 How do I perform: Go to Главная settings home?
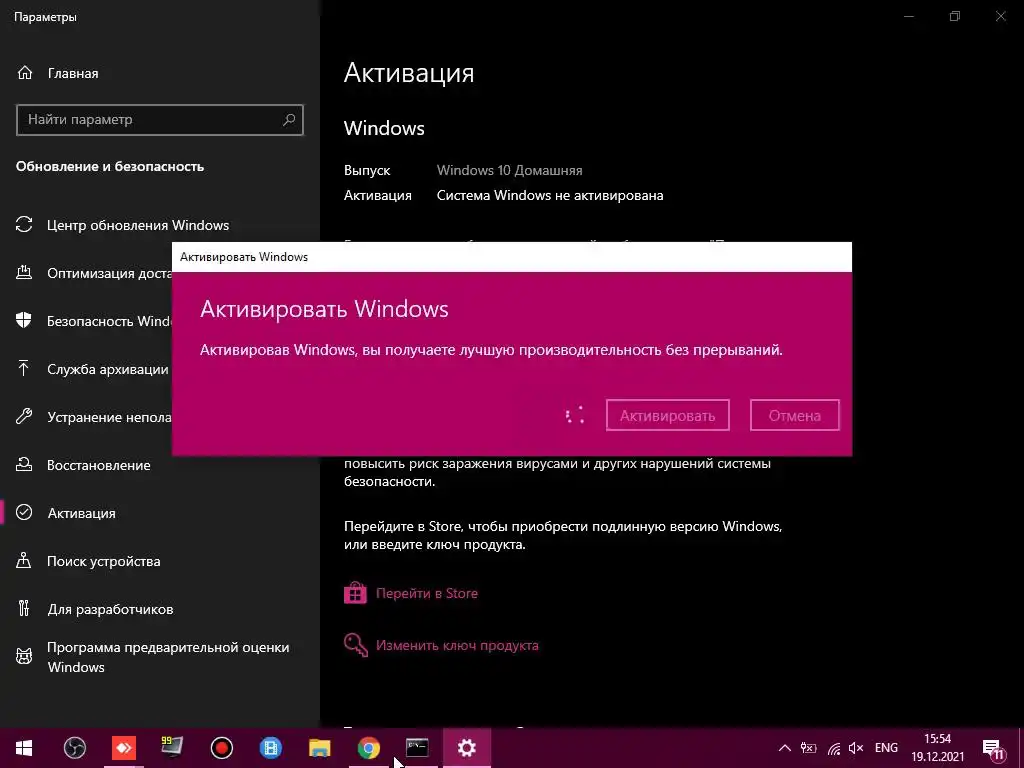pyautogui.click(x=73, y=74)
